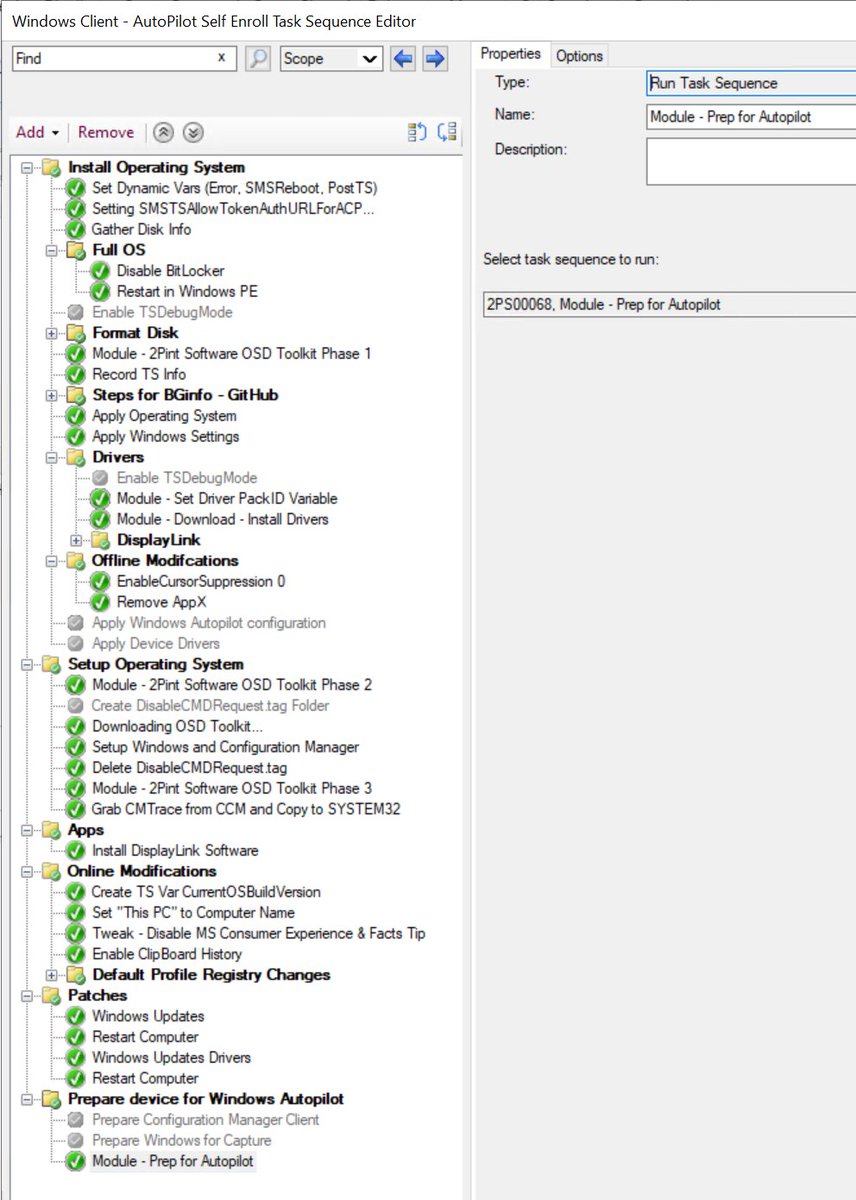Screen dimensions: 856x1200
Task: Click the Setup Operating System folder icon
Action: [x=51, y=664]
